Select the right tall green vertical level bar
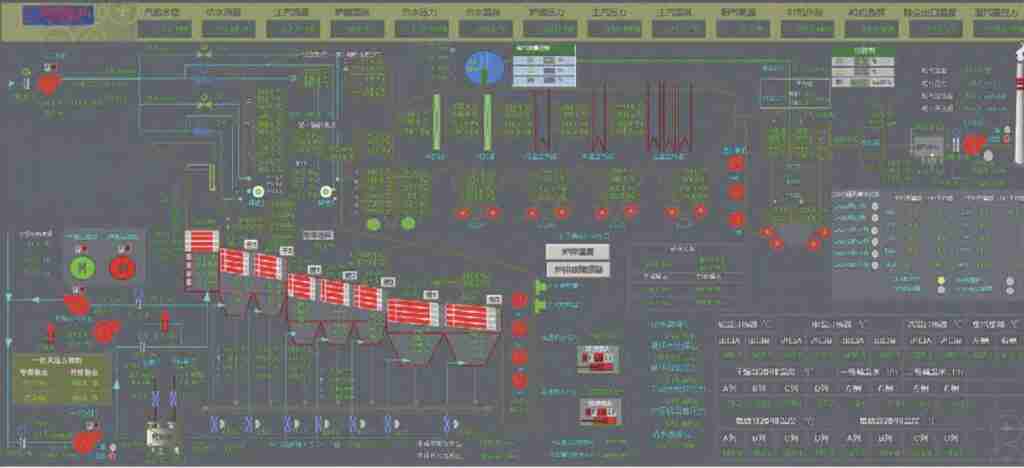The width and height of the screenshot is (1024, 468). [x=487, y=123]
